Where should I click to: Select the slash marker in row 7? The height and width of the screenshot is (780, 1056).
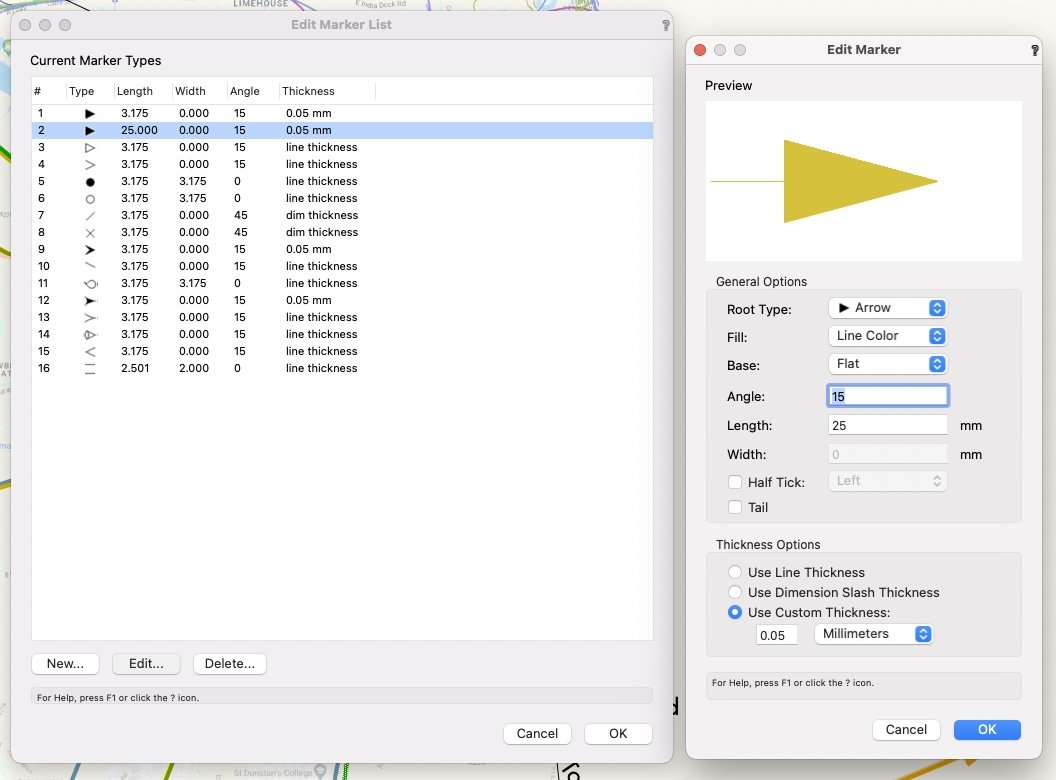tap(90, 215)
